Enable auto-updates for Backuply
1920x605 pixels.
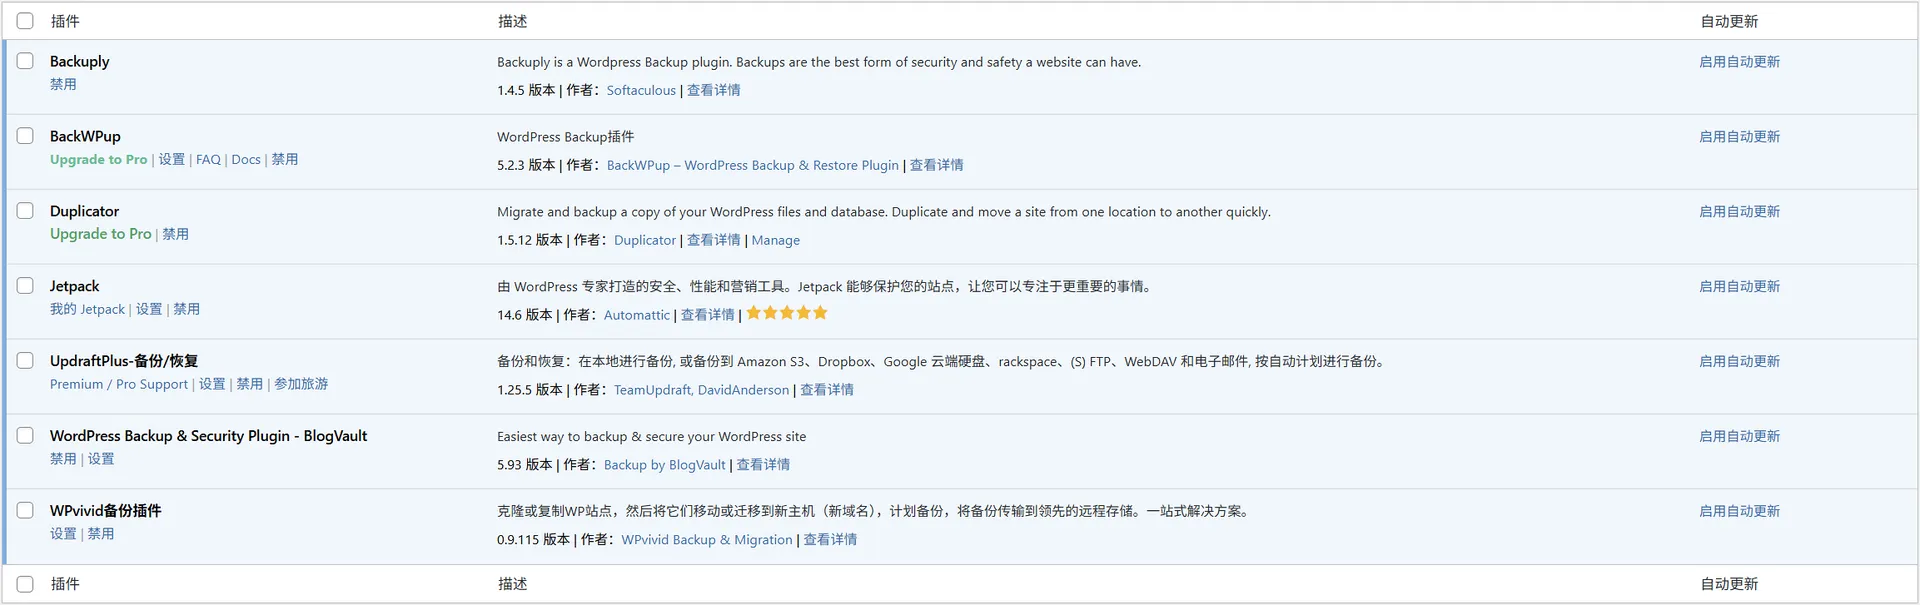(1739, 62)
